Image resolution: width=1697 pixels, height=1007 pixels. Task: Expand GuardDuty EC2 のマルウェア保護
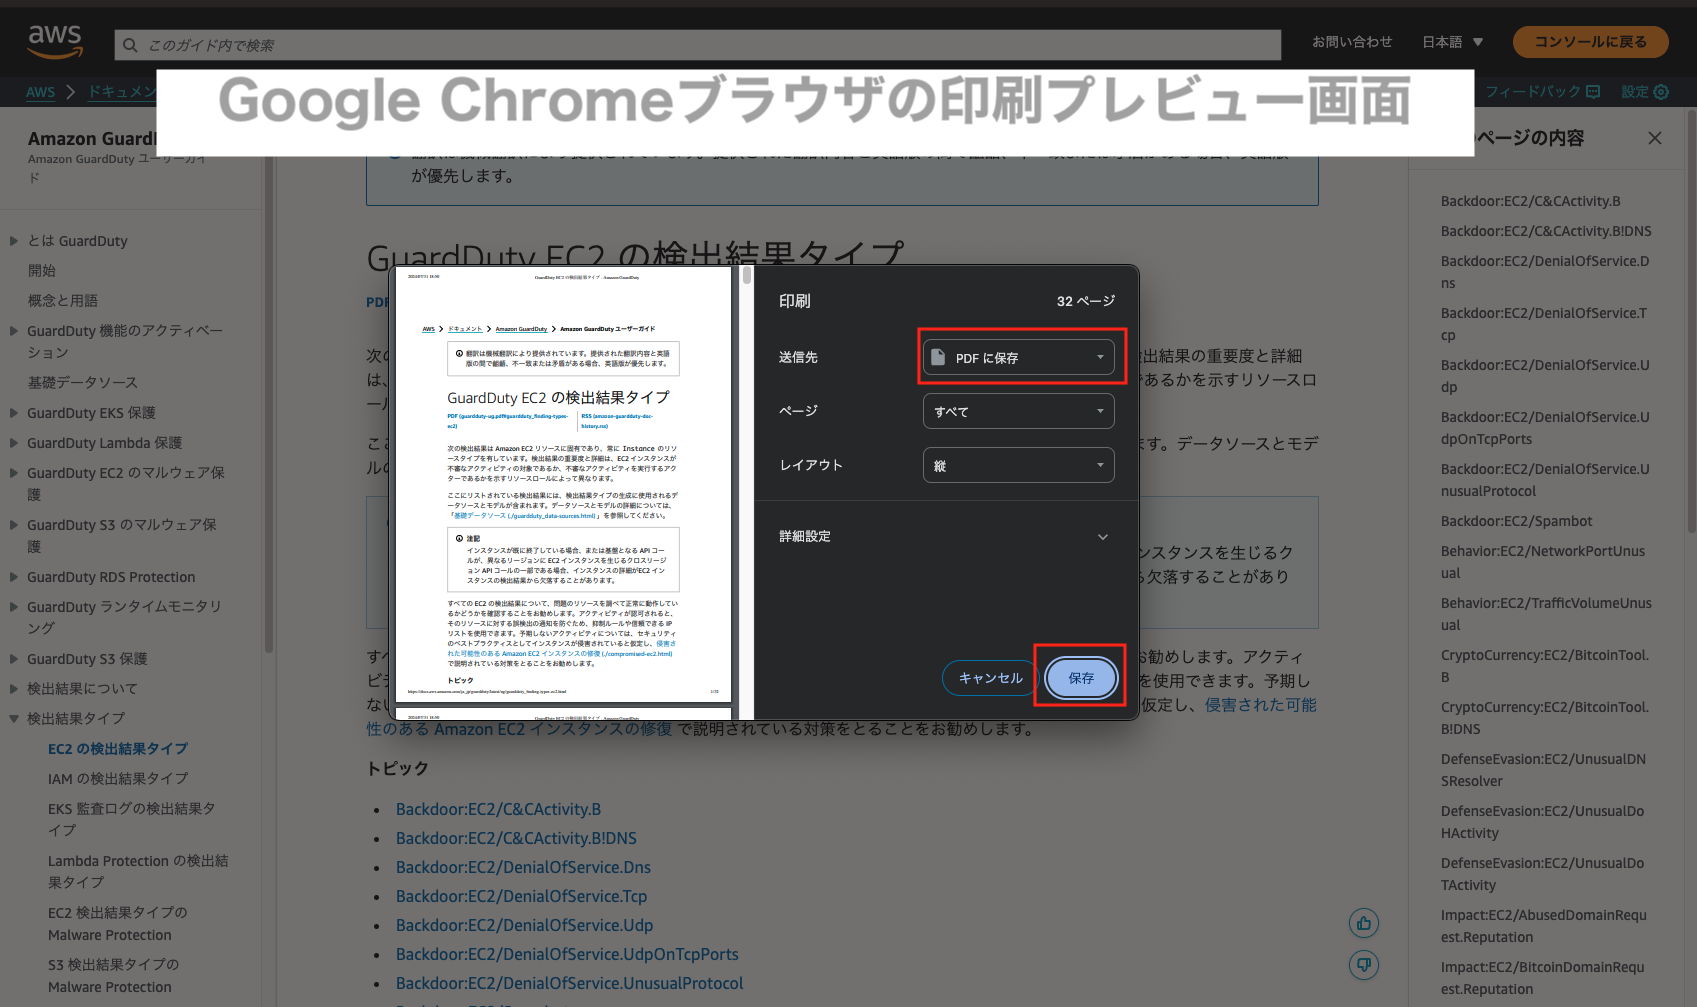(x=14, y=473)
